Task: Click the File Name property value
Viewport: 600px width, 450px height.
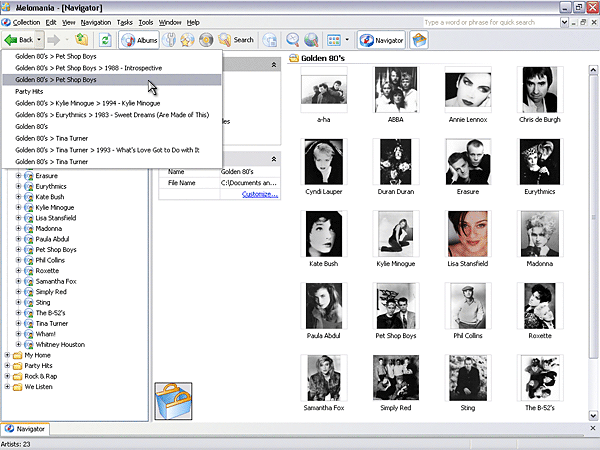Action: 249,183
